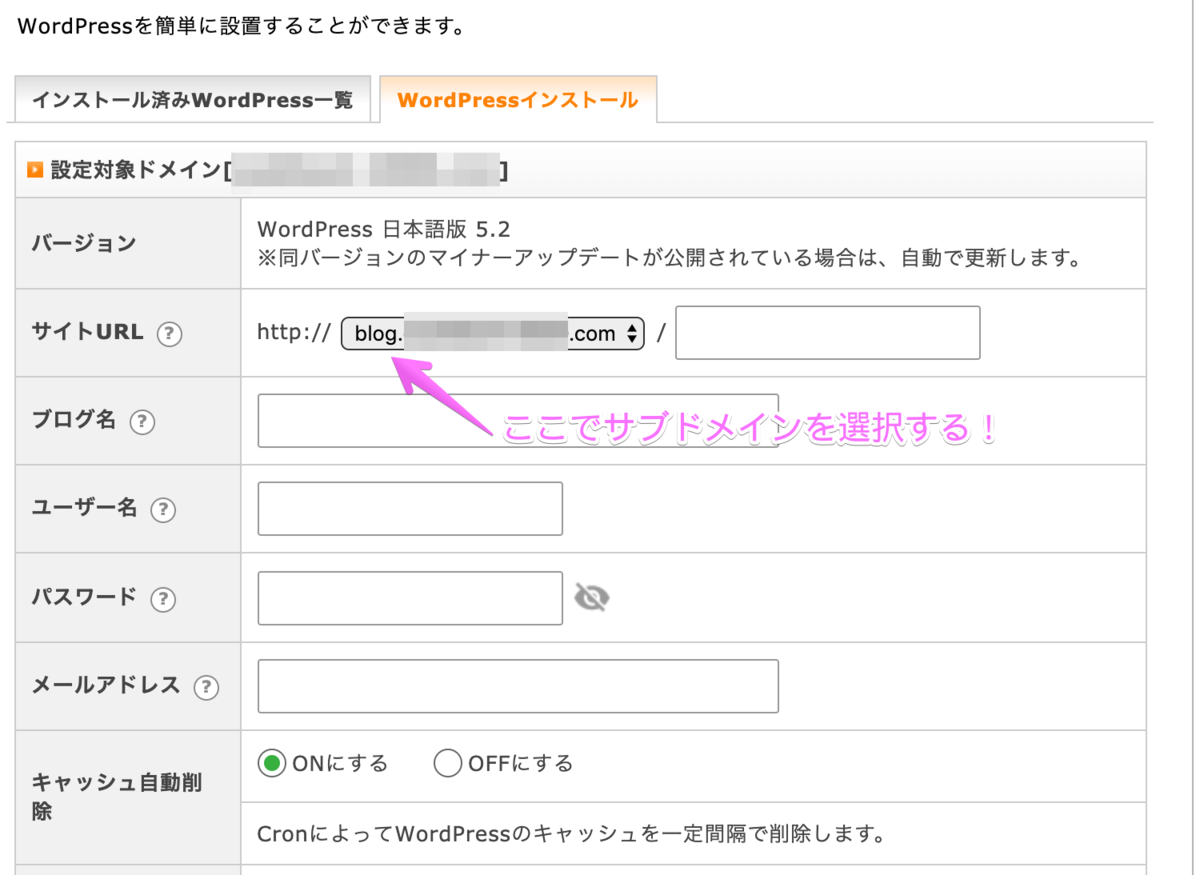Screen dimensions: 1200x875
Task: Switch to the WordPressインストール tab
Action: 517,99
